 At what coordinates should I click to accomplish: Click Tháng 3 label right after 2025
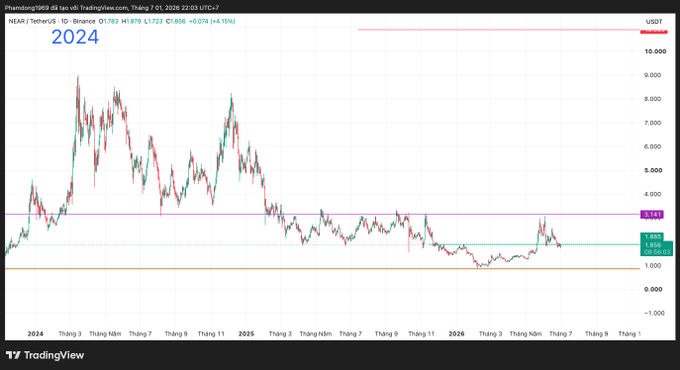(280, 334)
